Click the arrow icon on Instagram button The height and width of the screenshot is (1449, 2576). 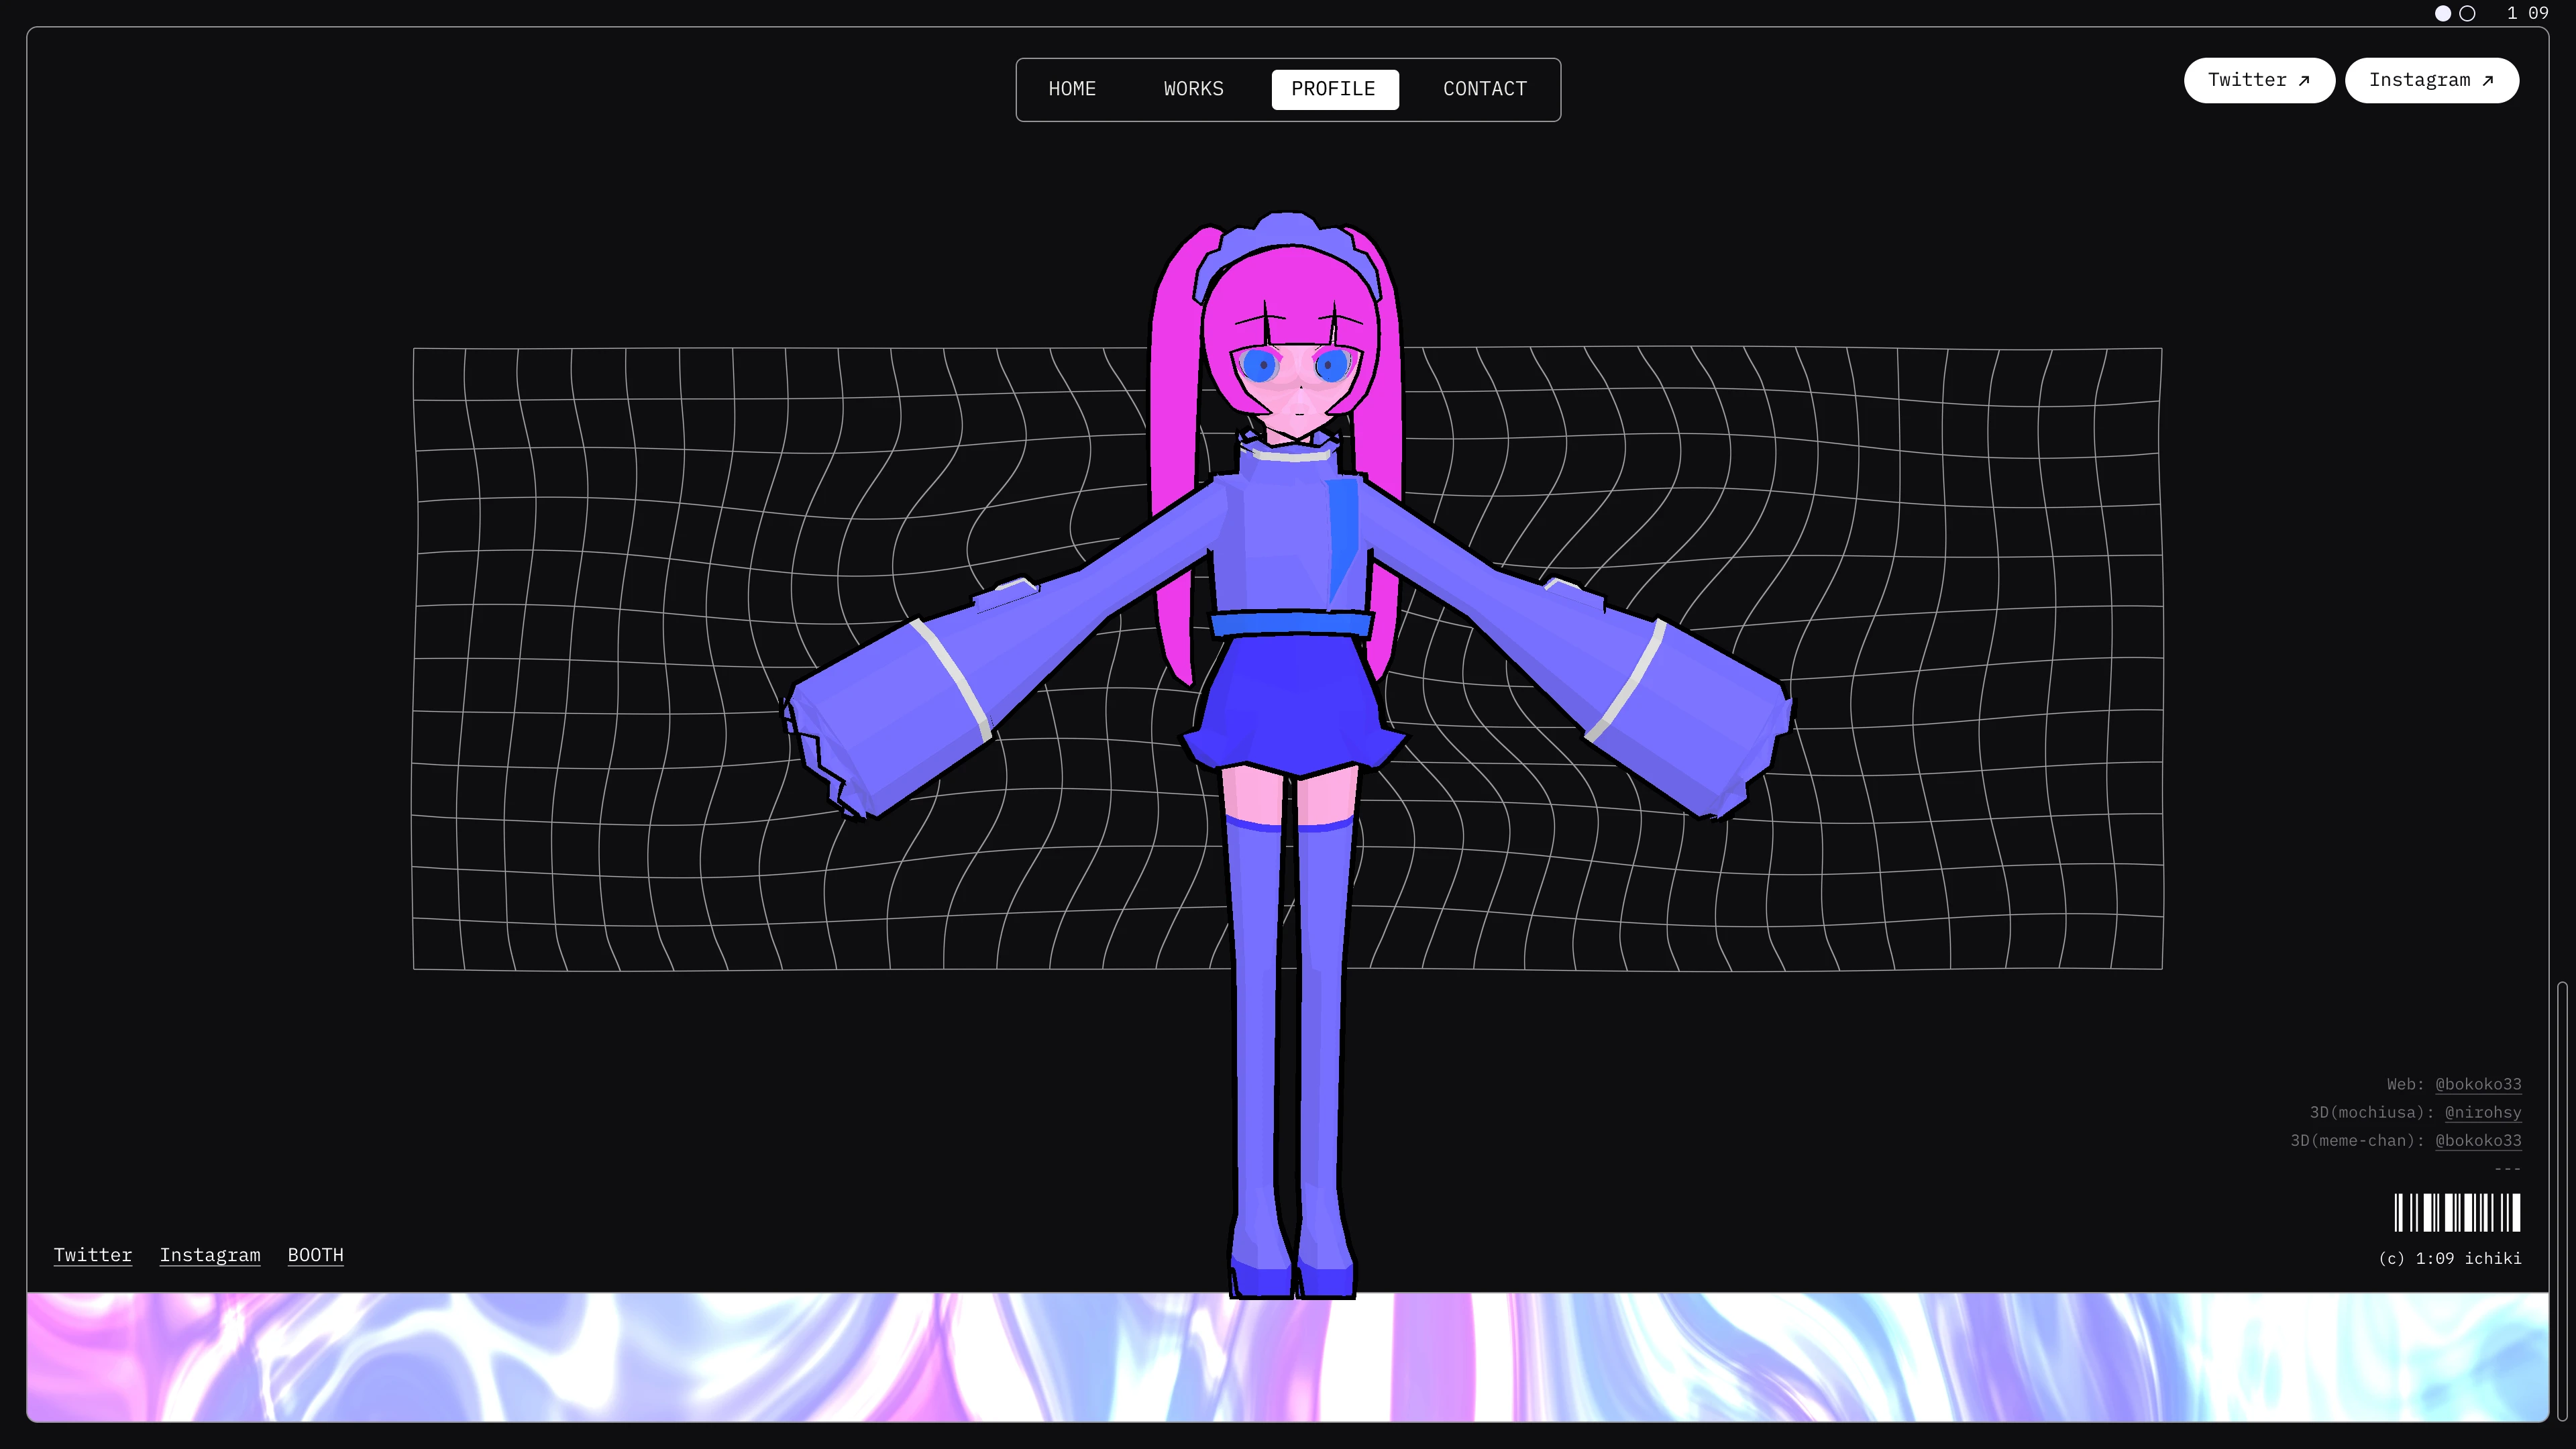2488,81
